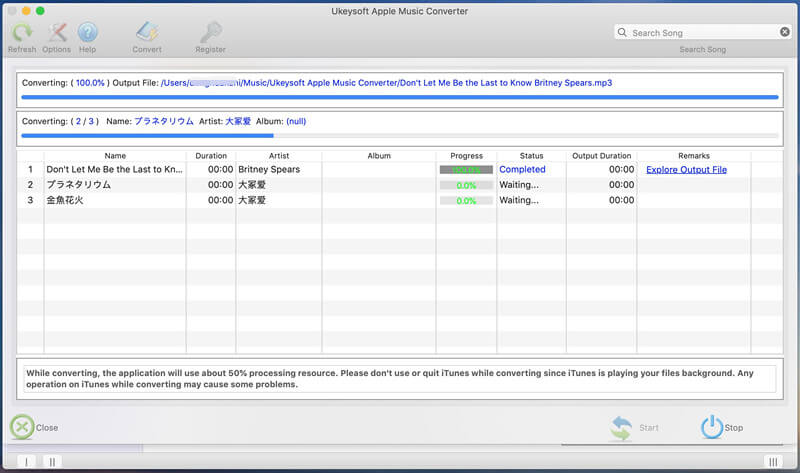Screen dimensions: 800x473
Task: Click the Close button at bottom
Action: click(x=34, y=428)
